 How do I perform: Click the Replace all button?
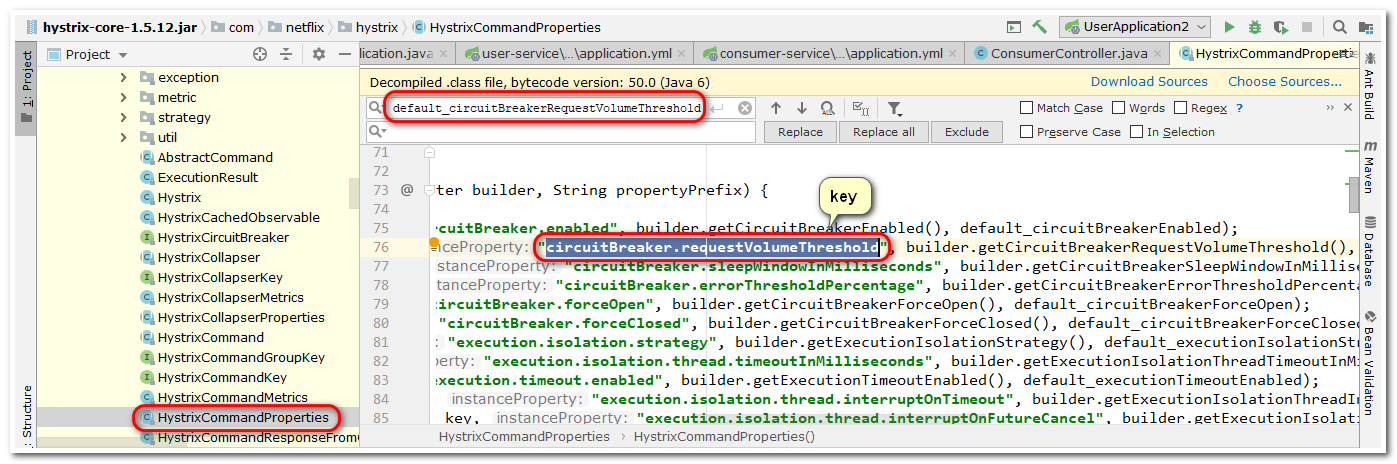[883, 132]
